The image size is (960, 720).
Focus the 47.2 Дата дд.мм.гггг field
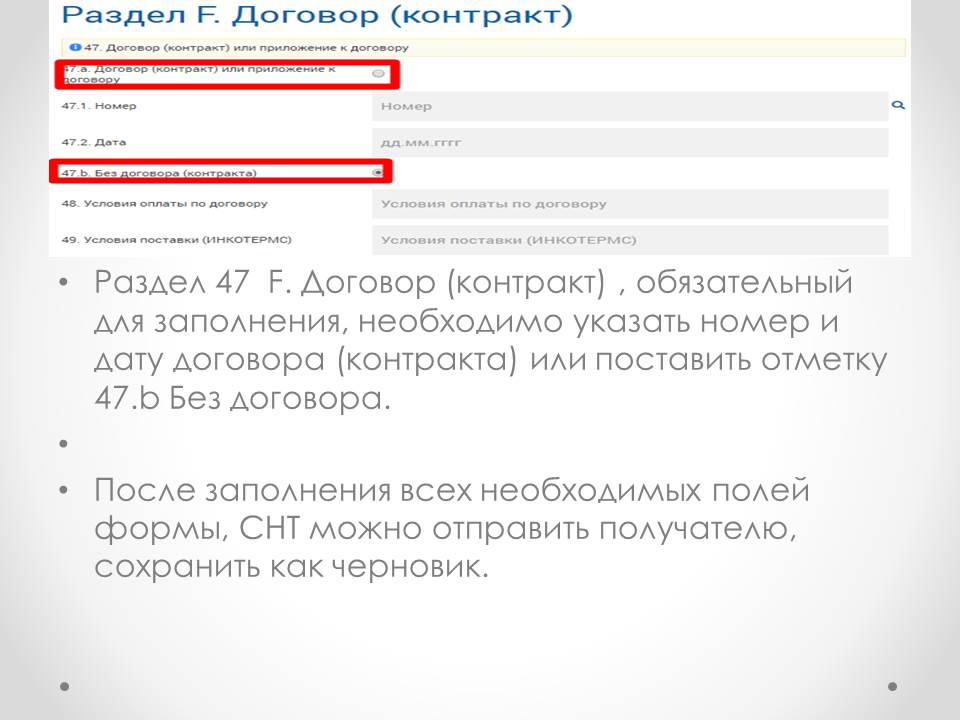click(629, 143)
